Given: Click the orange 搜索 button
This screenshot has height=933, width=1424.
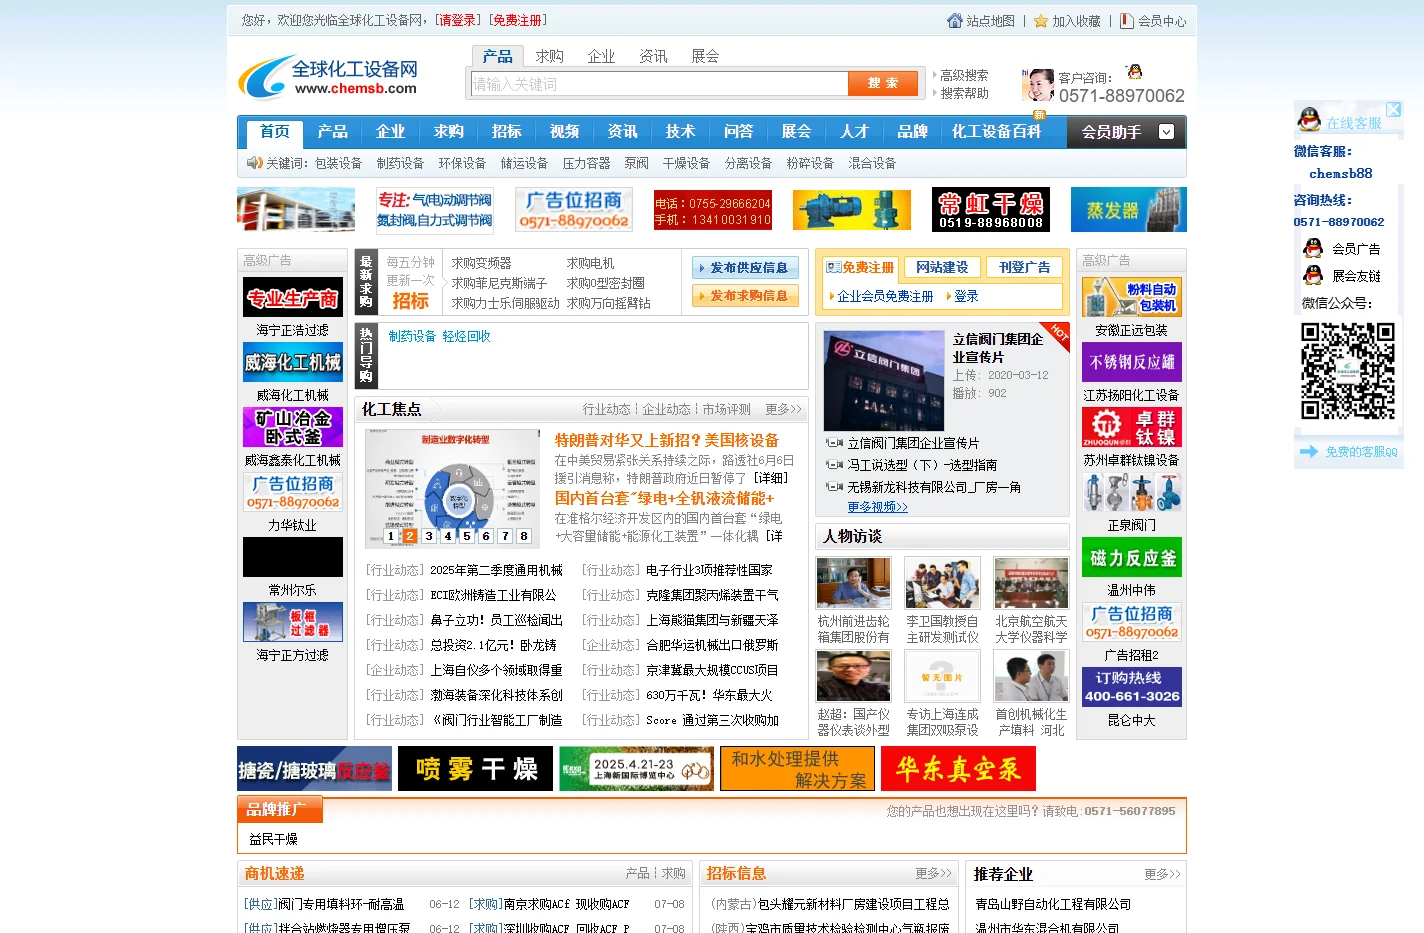Looking at the screenshot, I should 883,84.
